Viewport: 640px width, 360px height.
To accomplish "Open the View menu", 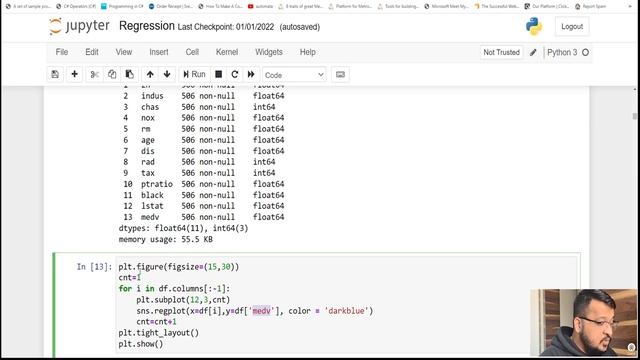I will (124, 52).
